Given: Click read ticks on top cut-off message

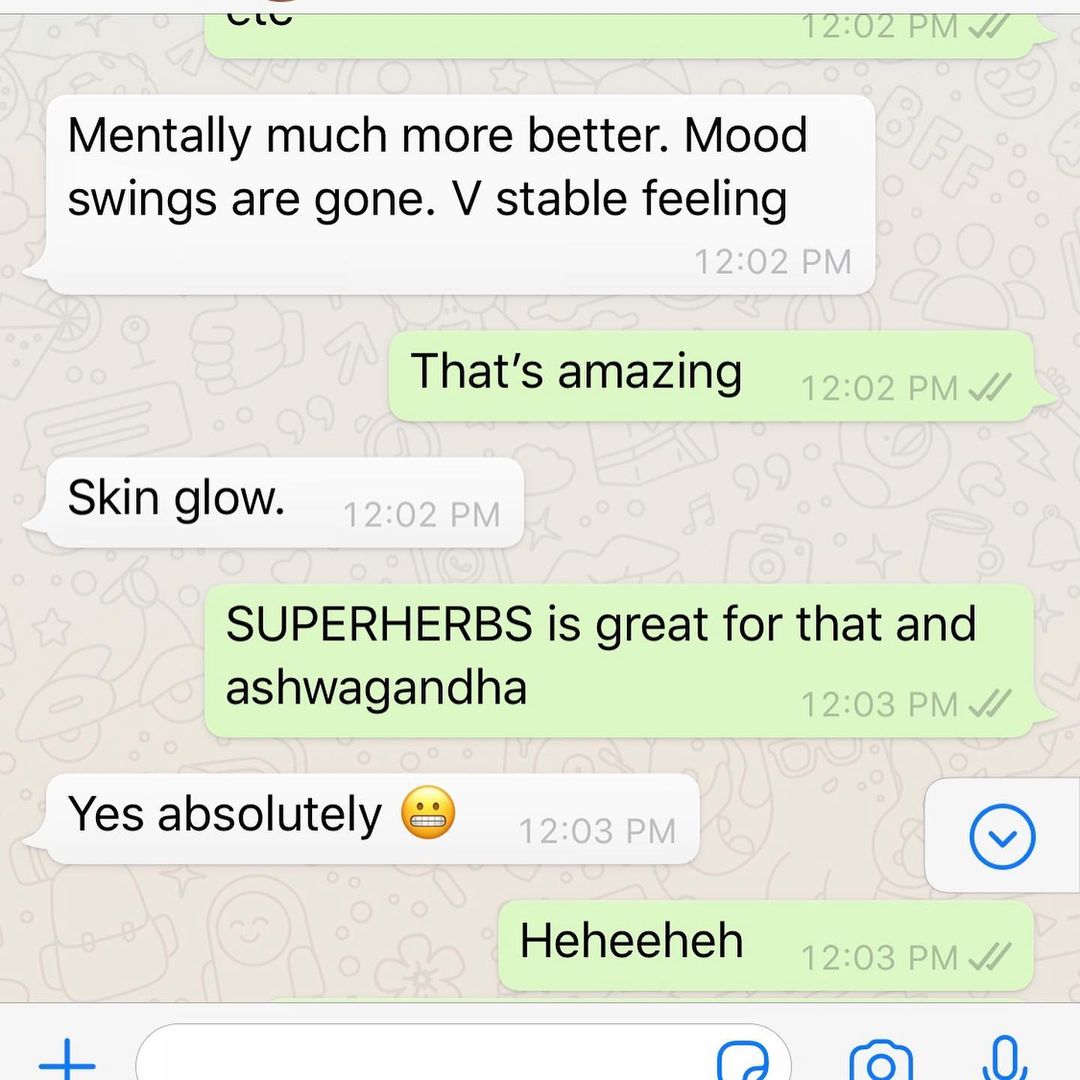Looking at the screenshot, I should coord(990,28).
